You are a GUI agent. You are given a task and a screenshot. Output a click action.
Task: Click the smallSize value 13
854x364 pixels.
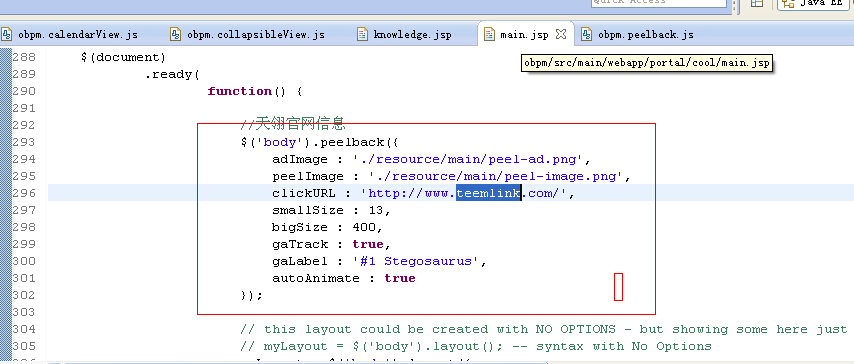click(376, 210)
